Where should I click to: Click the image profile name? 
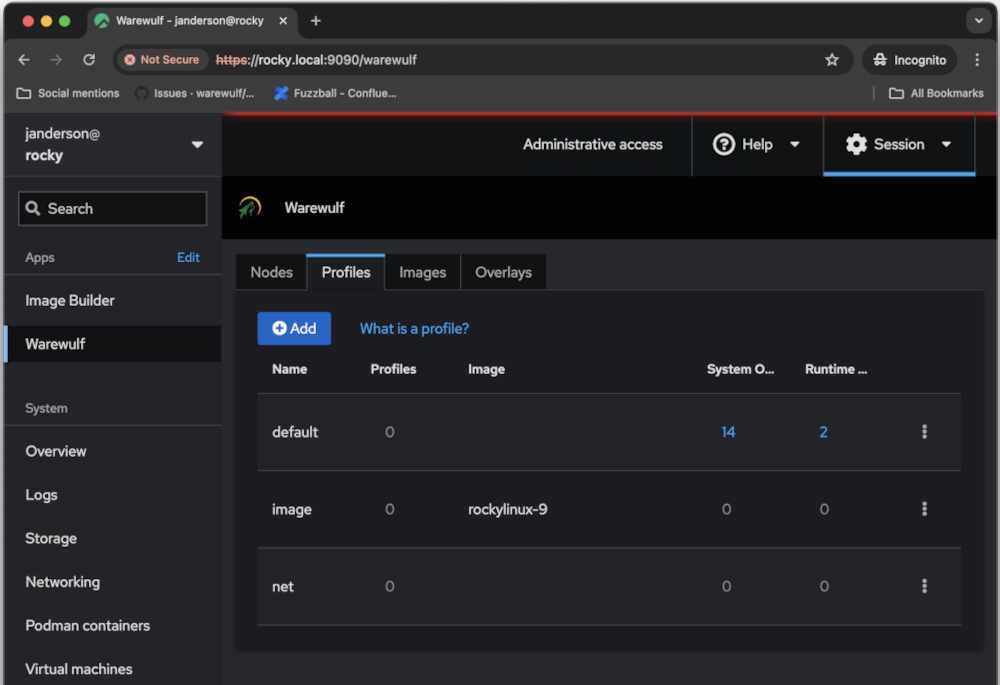pos(291,509)
